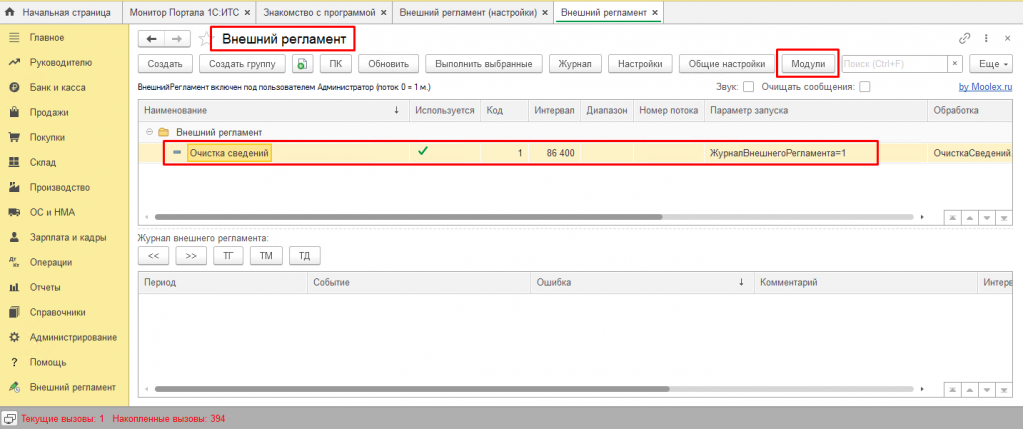1023x429 pixels.
Task: Click the 86 400 interval cell
Action: 554,153
